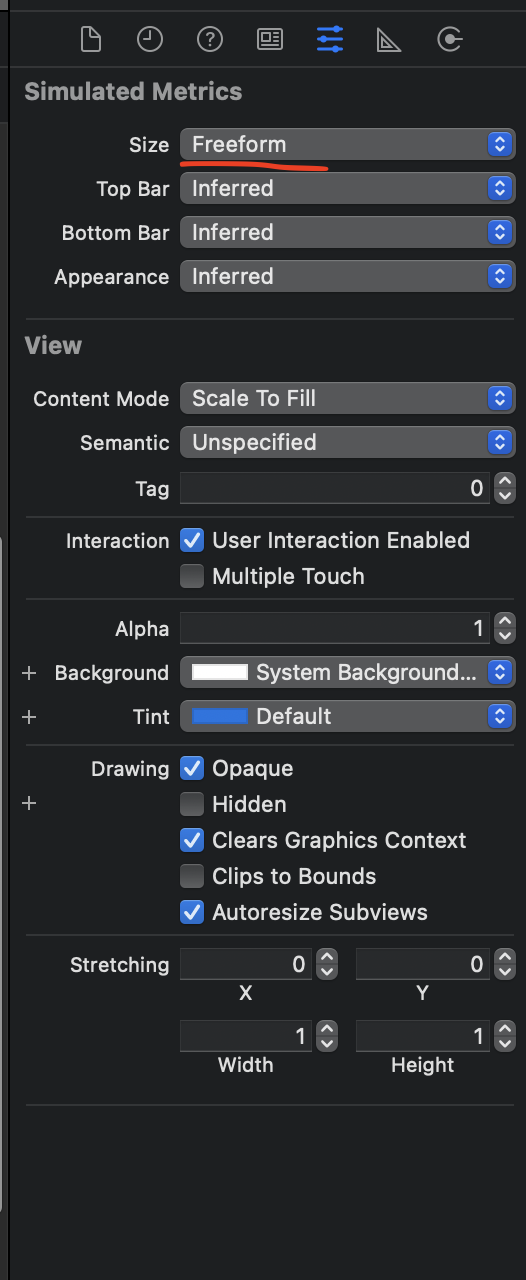Open the Connections inspector
This screenshot has height=1280, width=526.
[450, 39]
